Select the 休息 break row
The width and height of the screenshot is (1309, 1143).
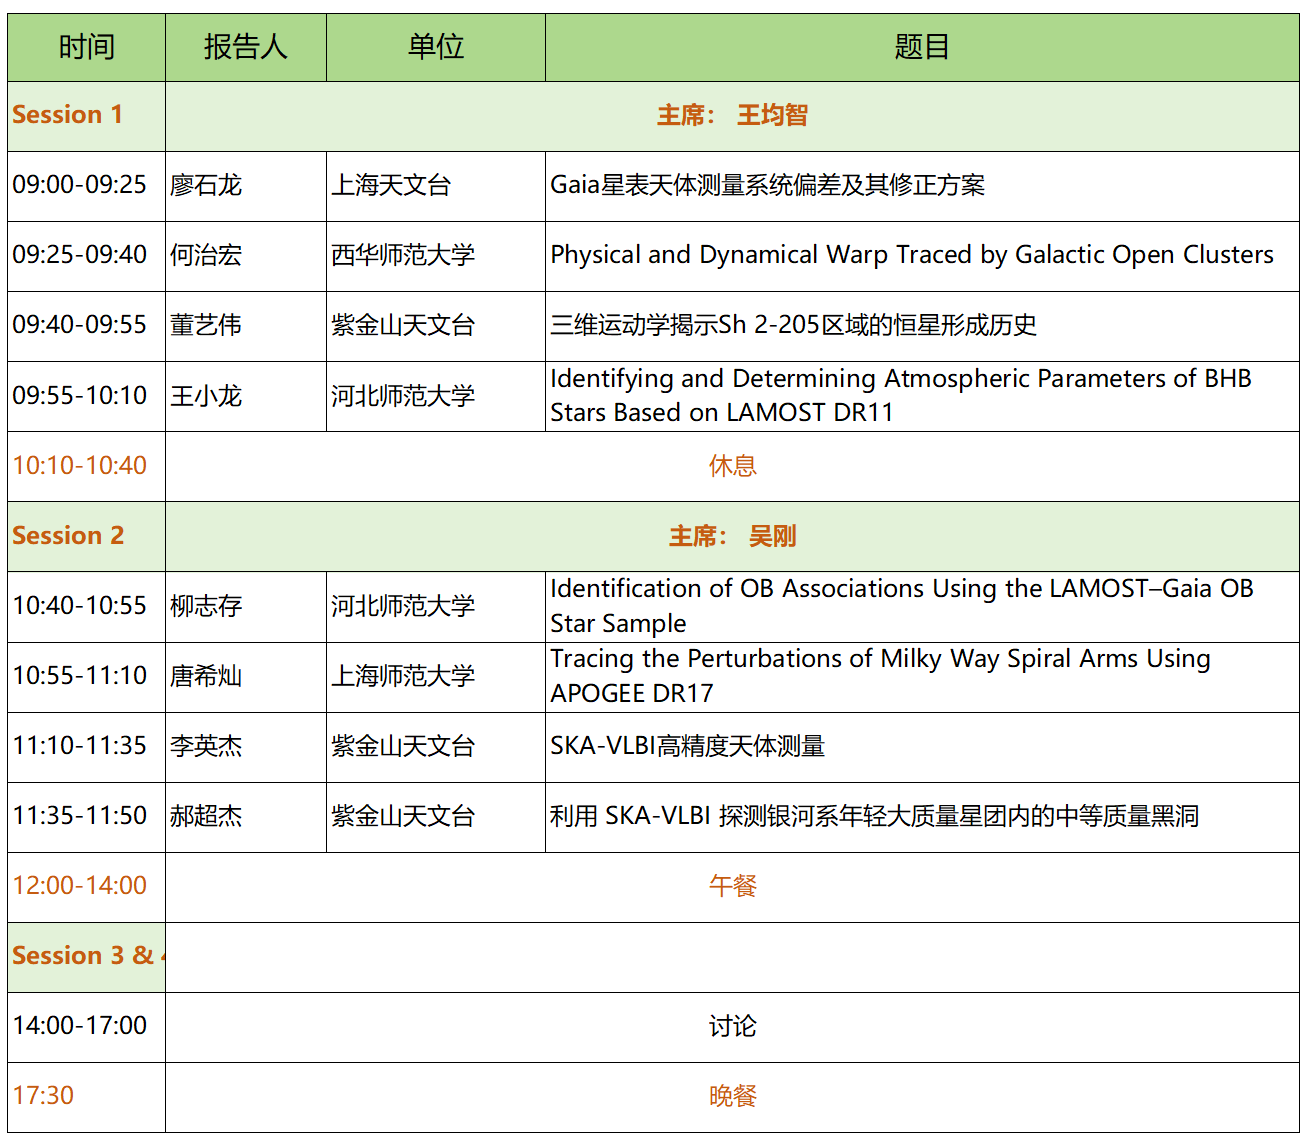pos(732,466)
